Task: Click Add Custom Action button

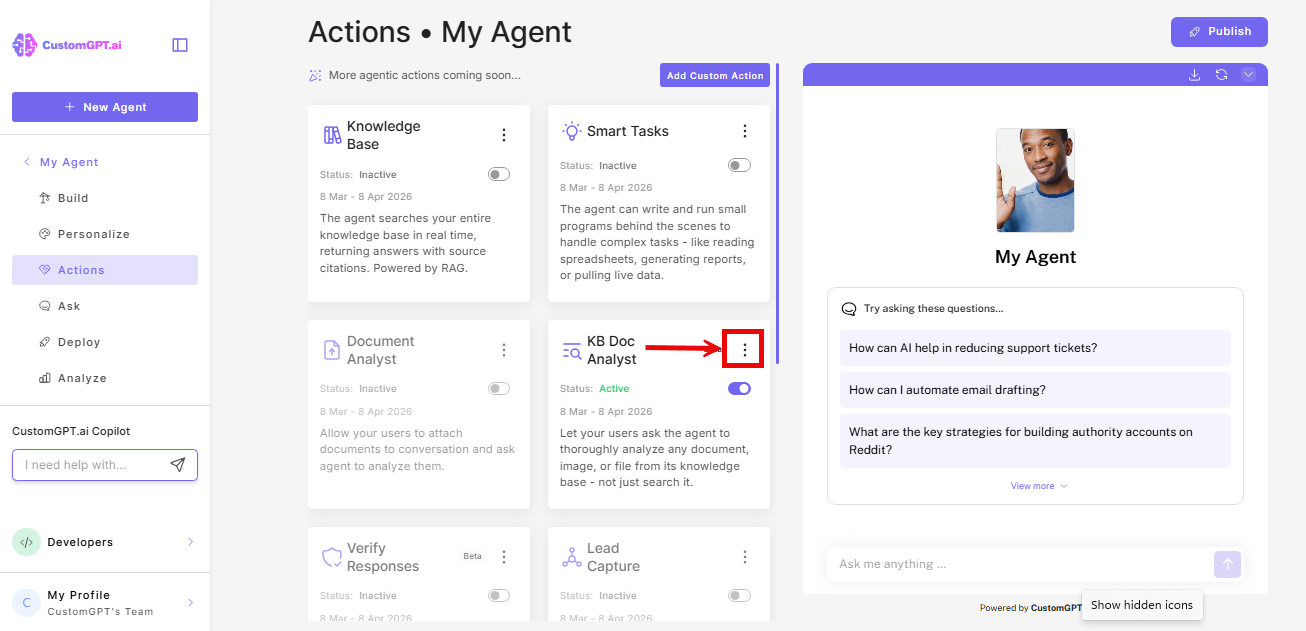Action: (715, 75)
